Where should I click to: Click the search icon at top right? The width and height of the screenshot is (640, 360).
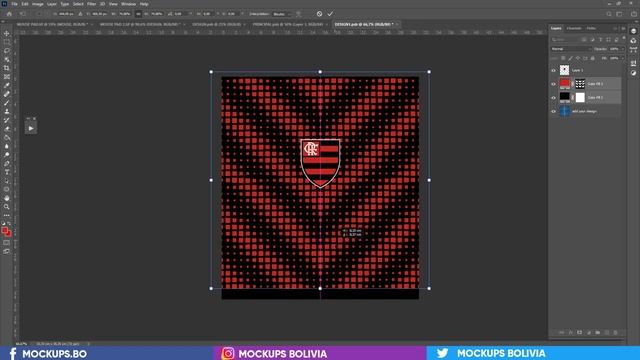[x=609, y=14]
